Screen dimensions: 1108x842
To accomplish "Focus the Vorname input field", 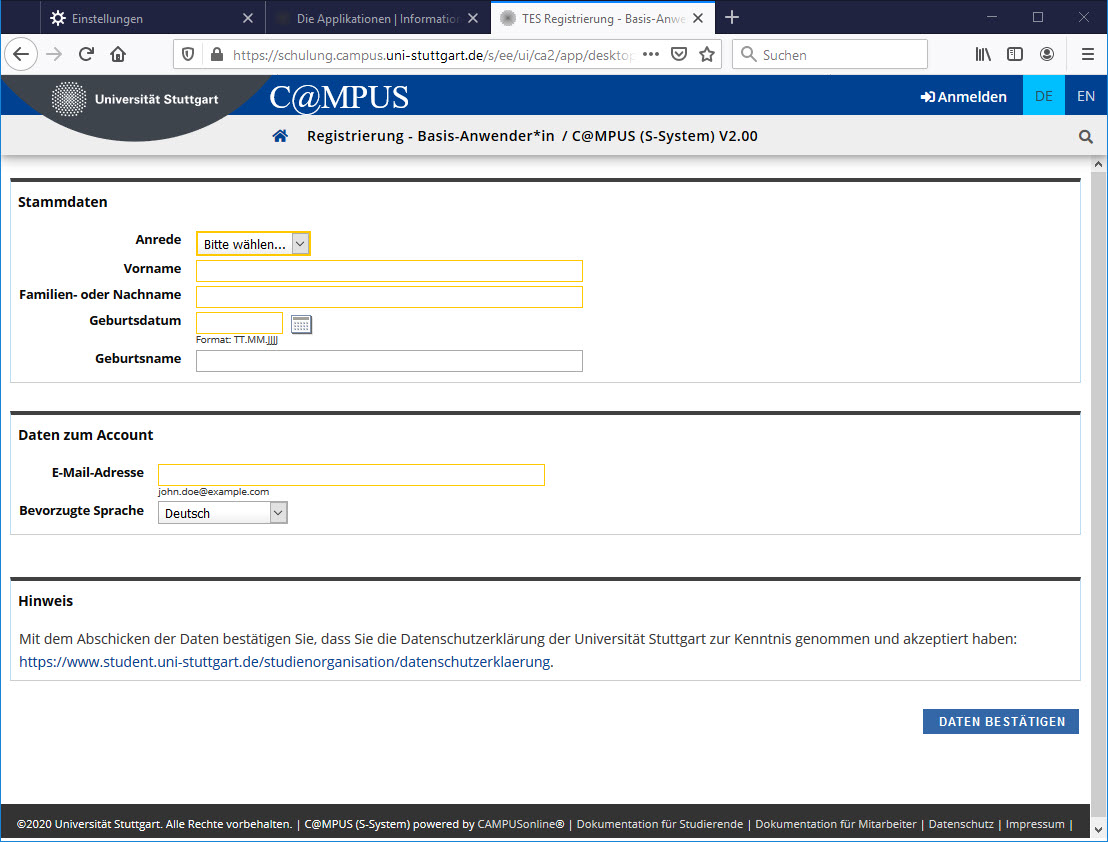I will (x=389, y=271).
